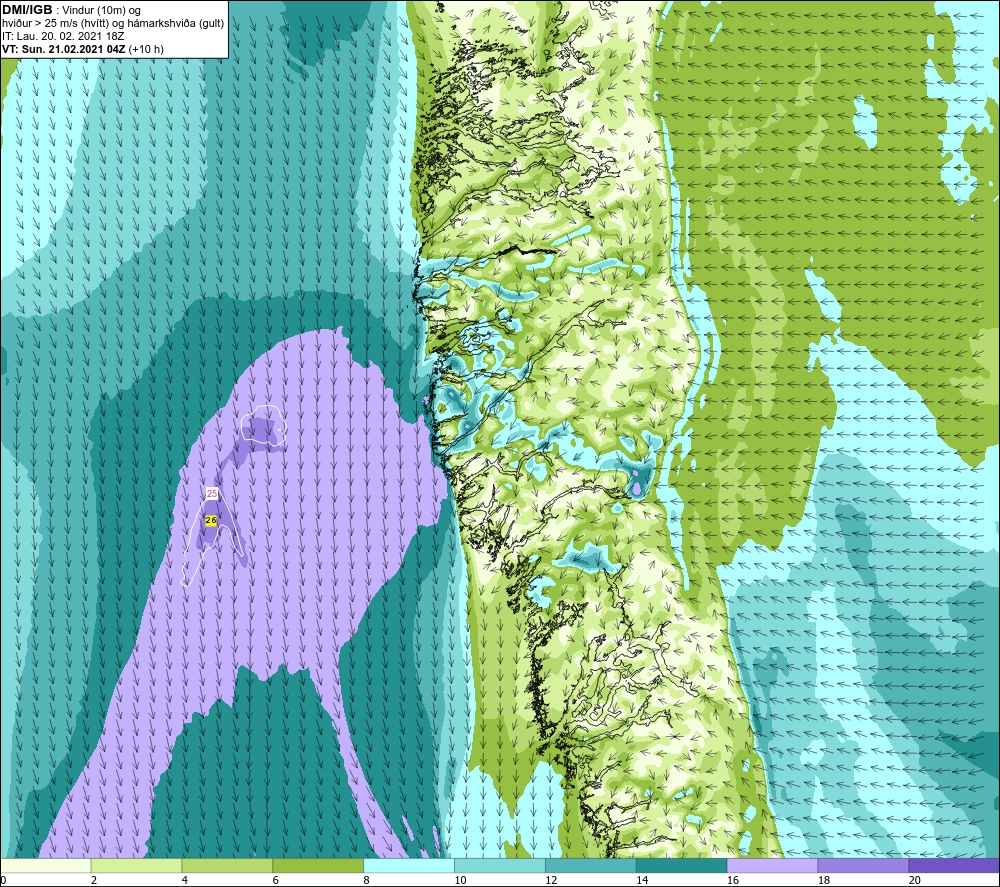Click the IT: Lau. 20. 02. 2021 18Z line
Image resolution: width=1000 pixels, height=887 pixels.
click(63, 36)
